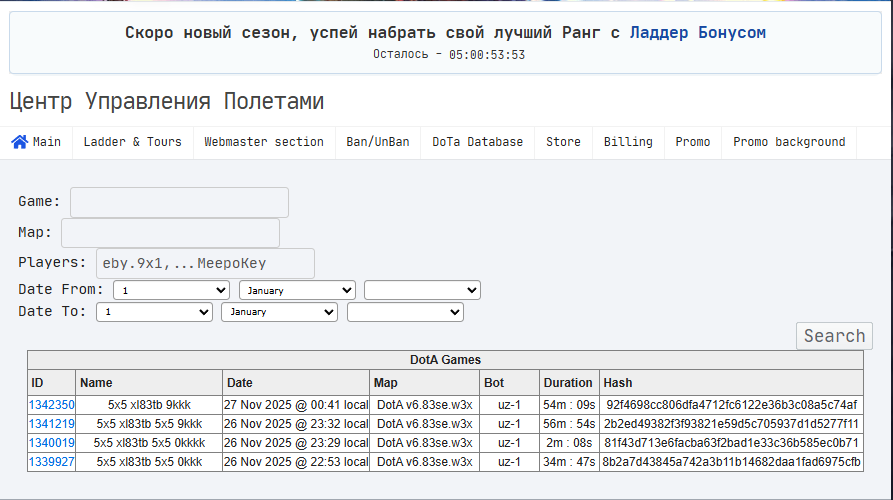Image resolution: width=893 pixels, height=500 pixels.
Task: Select the Promo background tab
Action: coord(789,142)
